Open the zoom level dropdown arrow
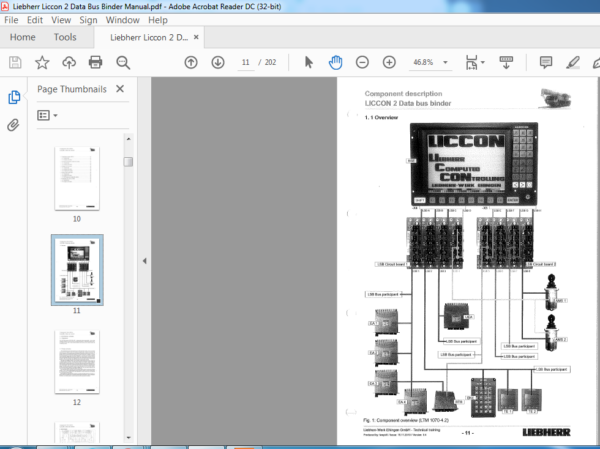 445,62
